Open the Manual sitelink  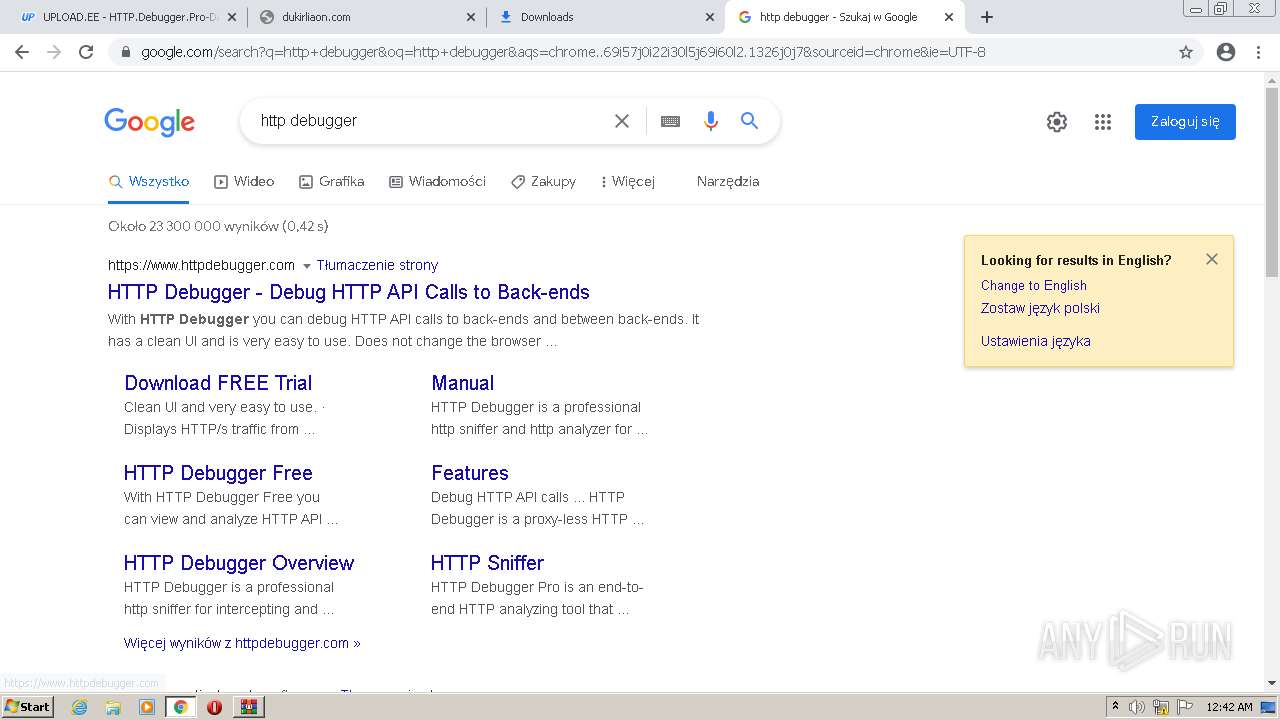tap(462, 383)
